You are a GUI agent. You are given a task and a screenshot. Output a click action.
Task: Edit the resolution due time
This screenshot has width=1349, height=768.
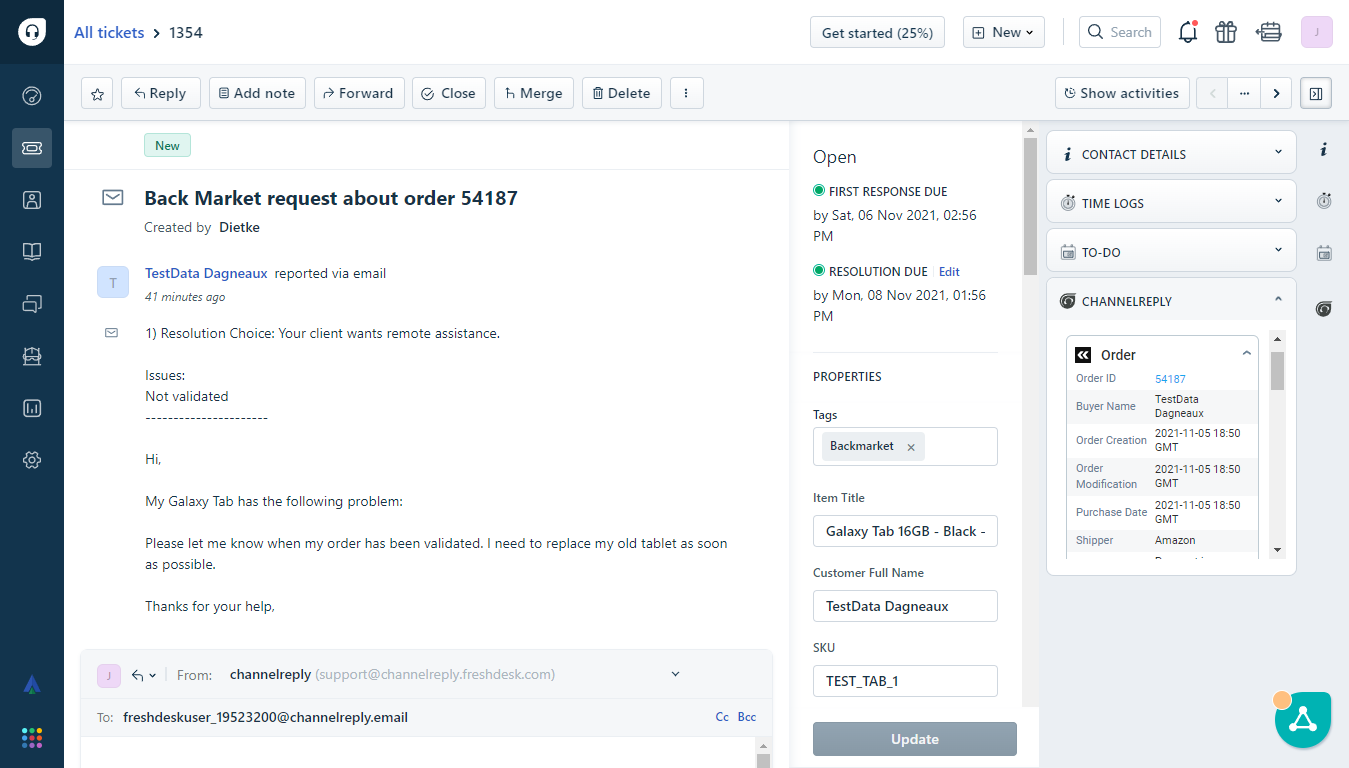pos(949,271)
